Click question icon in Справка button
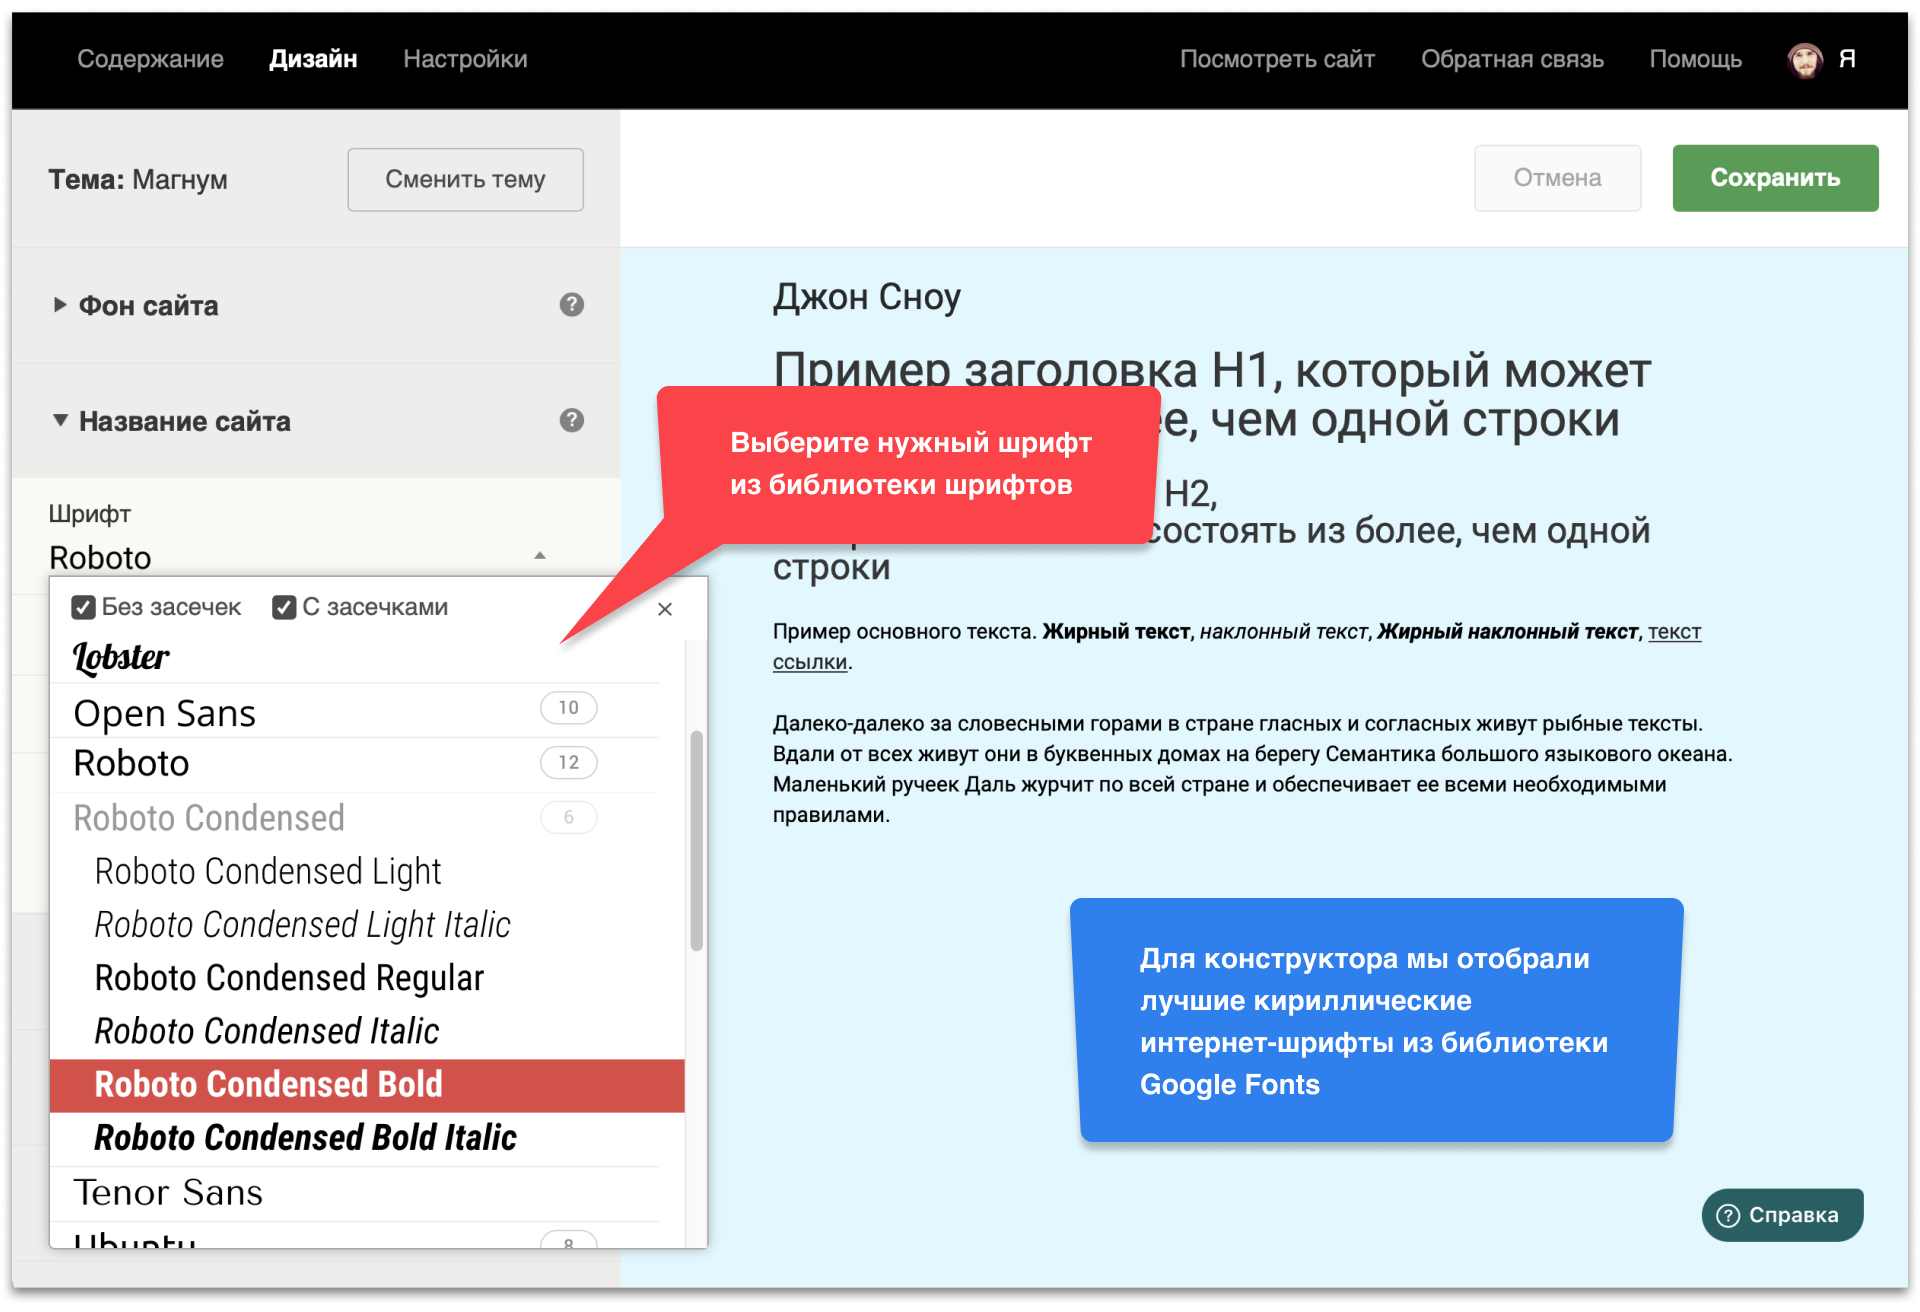Viewport: 1920px width, 1312px height. (x=1728, y=1215)
